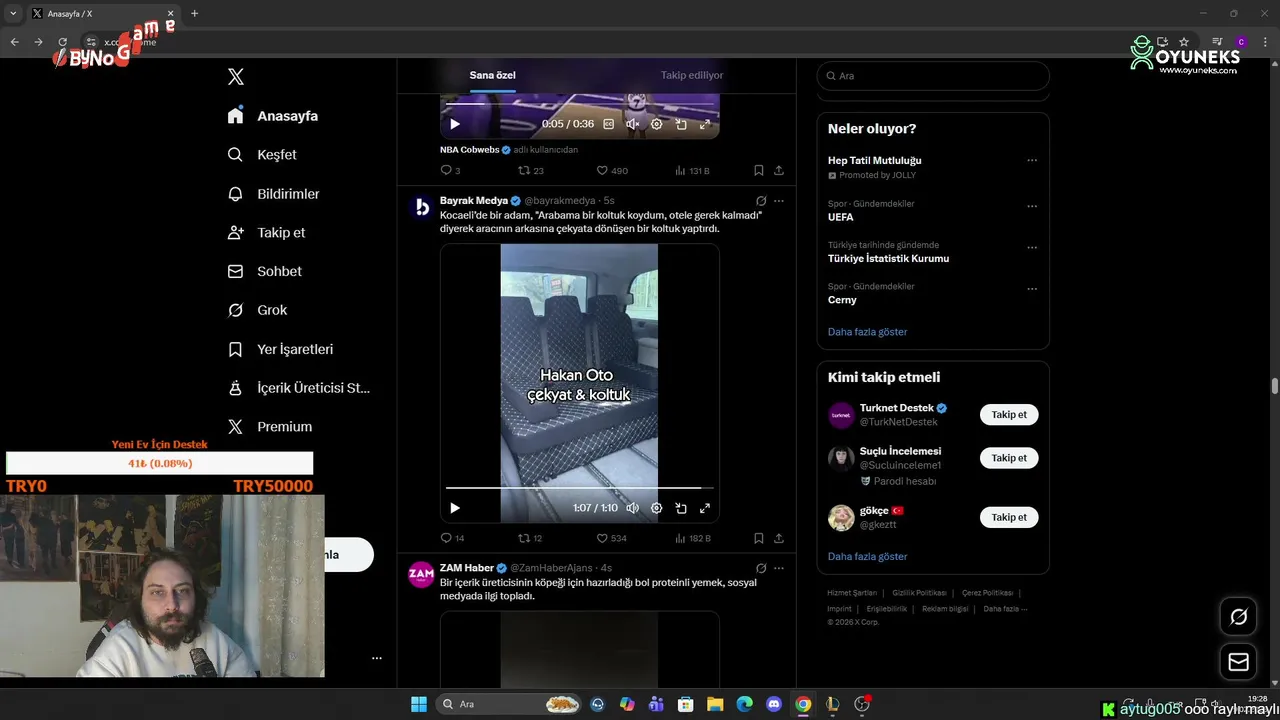Open Grok action on Bayrak Medya post

pyautogui.click(x=761, y=201)
